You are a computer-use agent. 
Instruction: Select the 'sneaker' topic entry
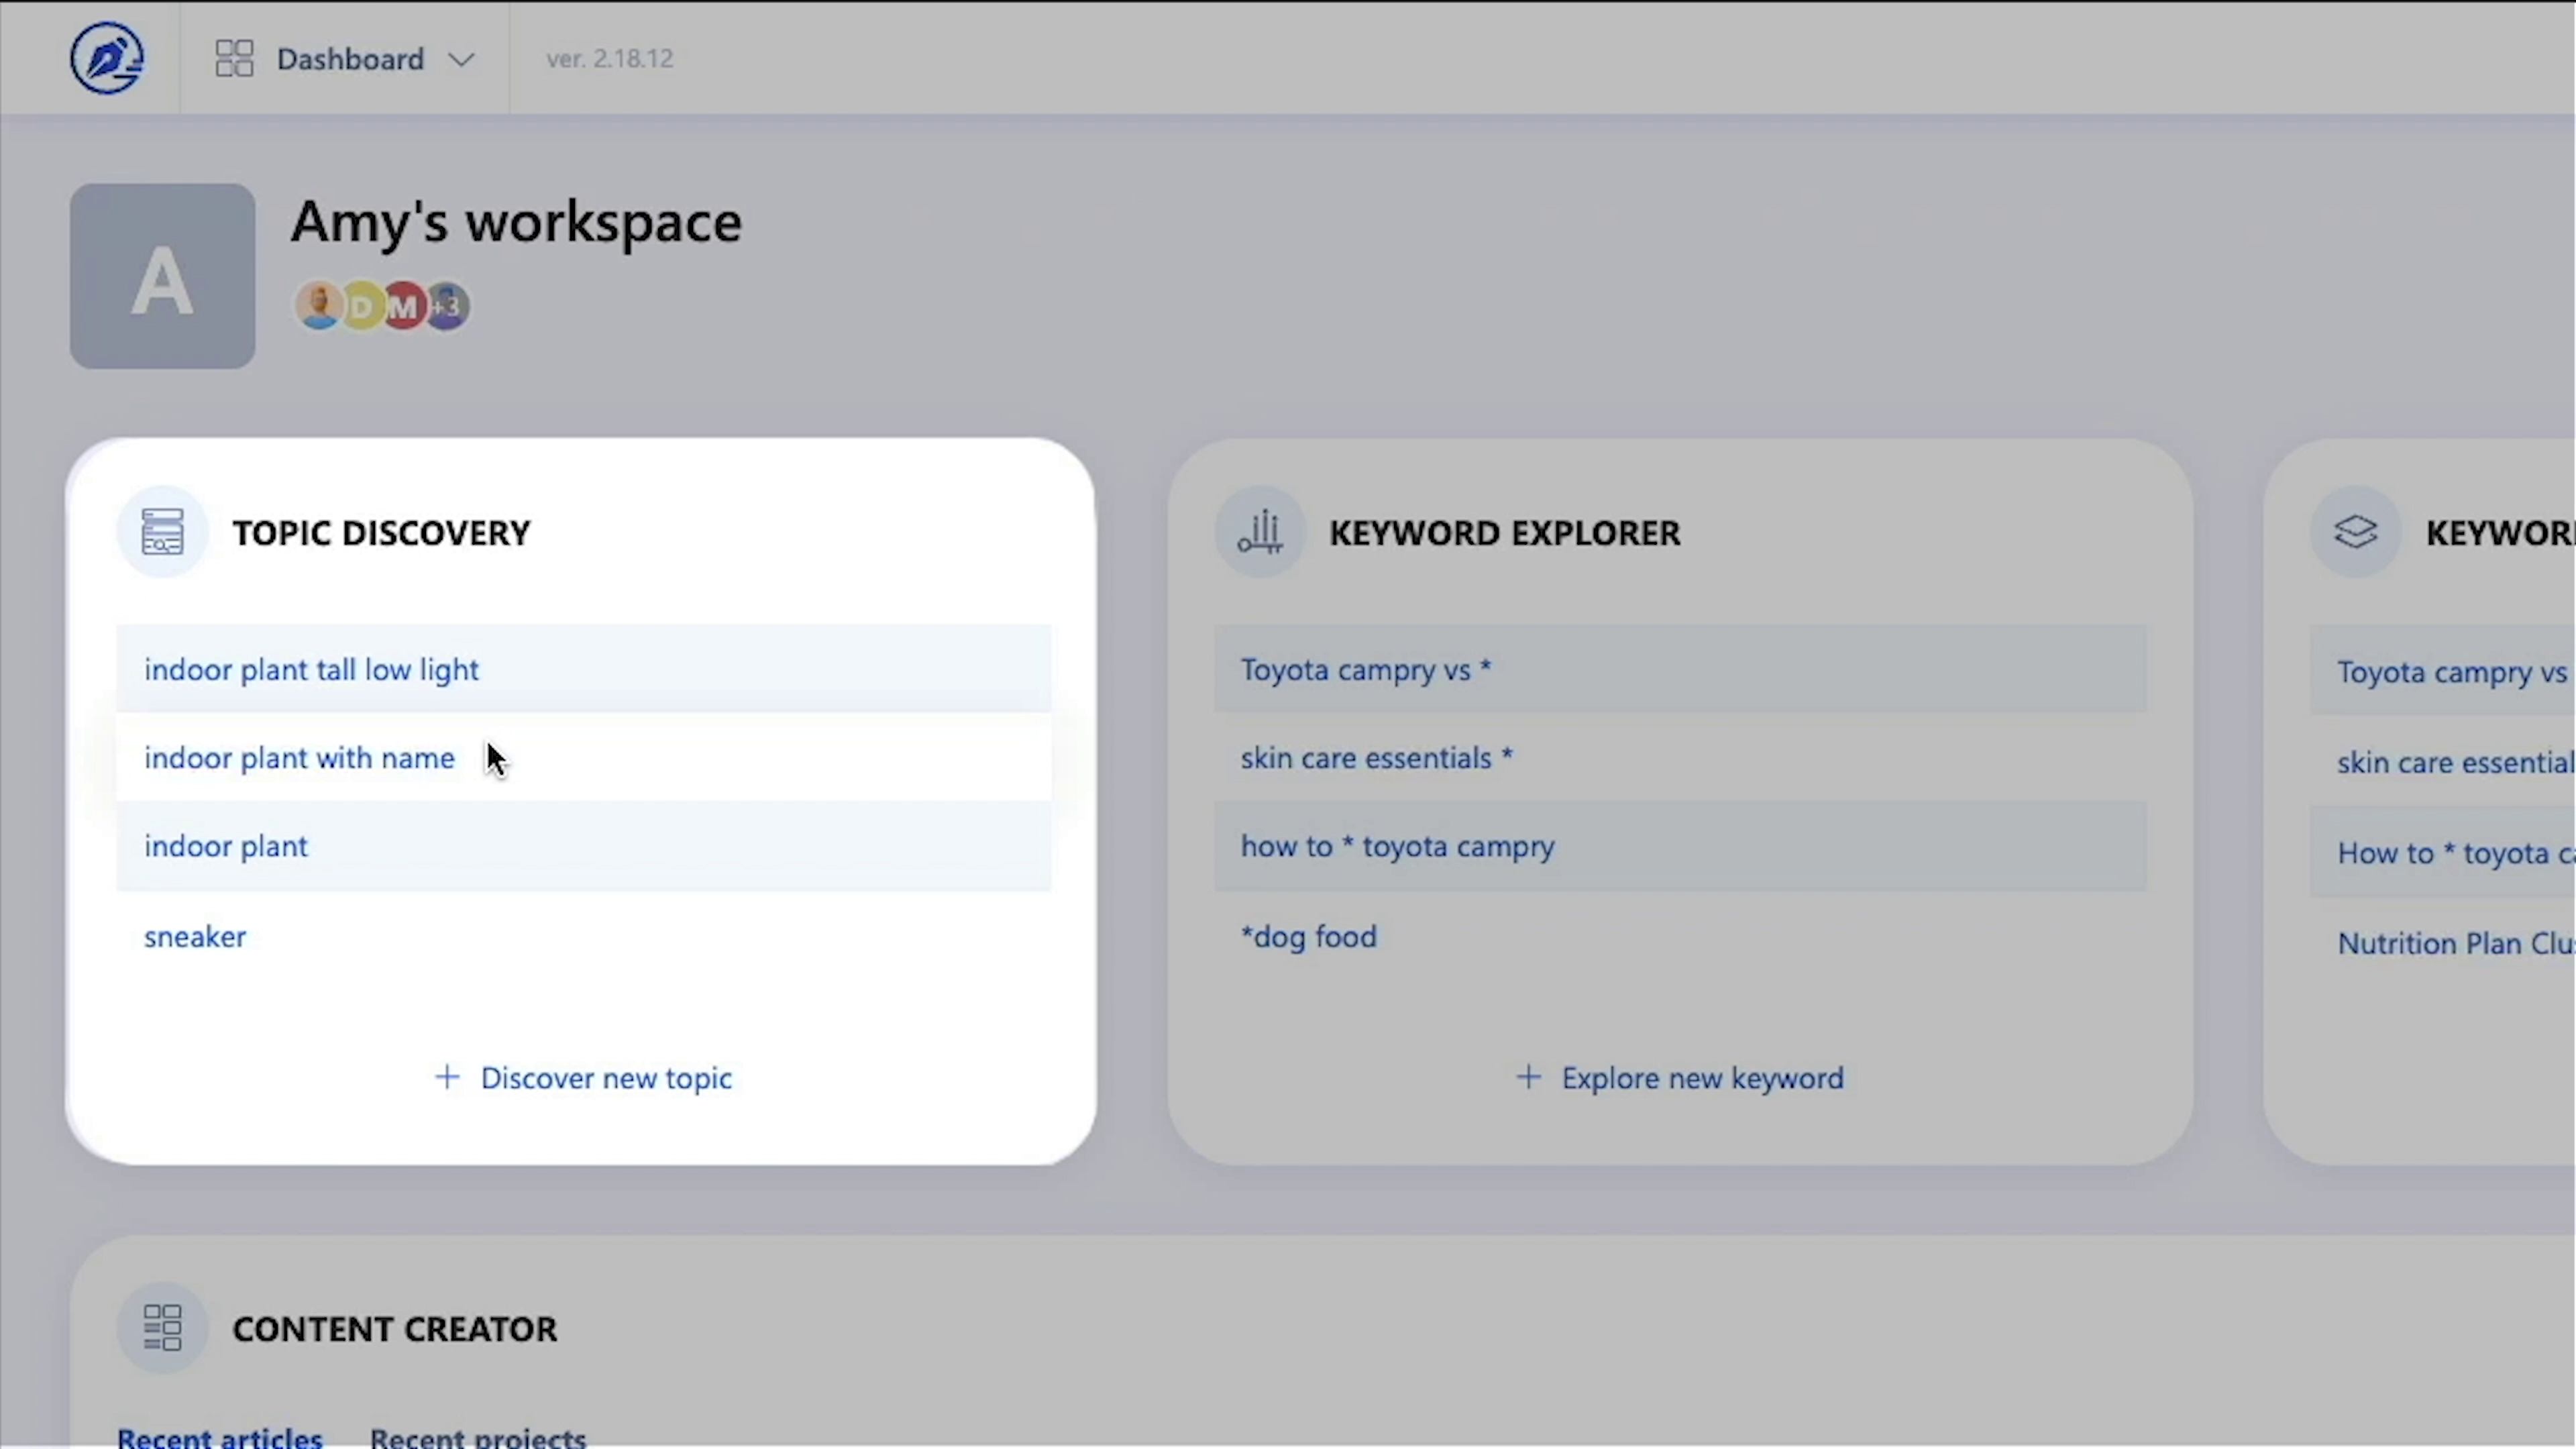195,937
